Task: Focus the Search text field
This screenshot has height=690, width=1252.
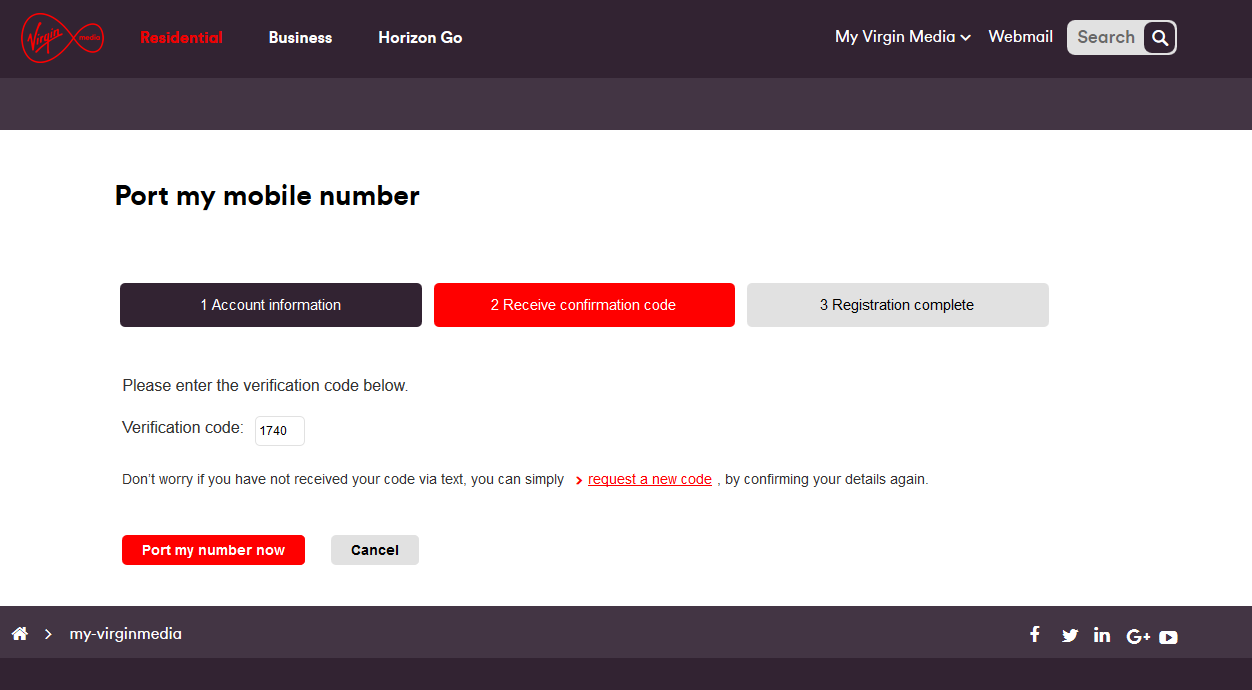Action: [x=1106, y=38]
